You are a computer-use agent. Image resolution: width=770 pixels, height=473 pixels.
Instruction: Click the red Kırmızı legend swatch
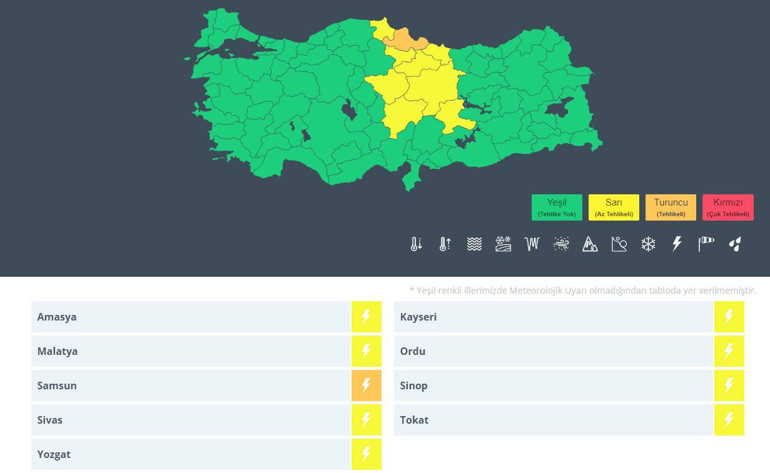tap(728, 207)
